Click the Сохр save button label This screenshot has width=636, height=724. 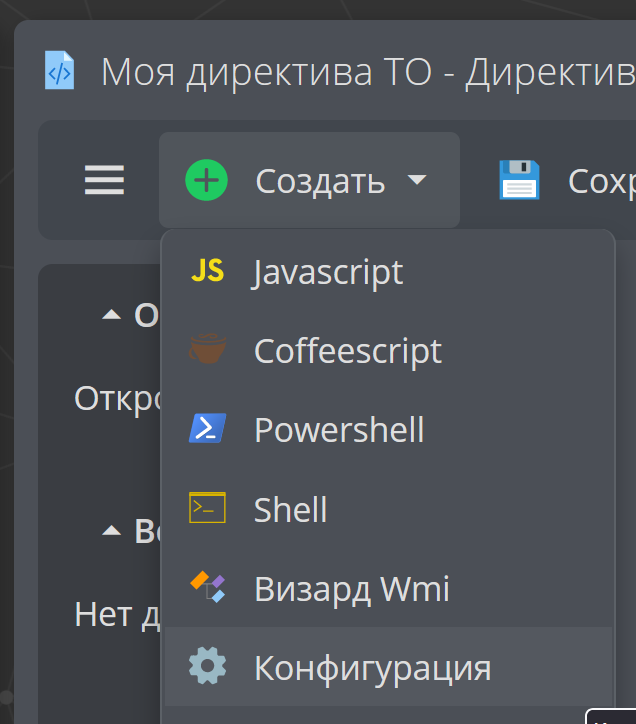(602, 182)
